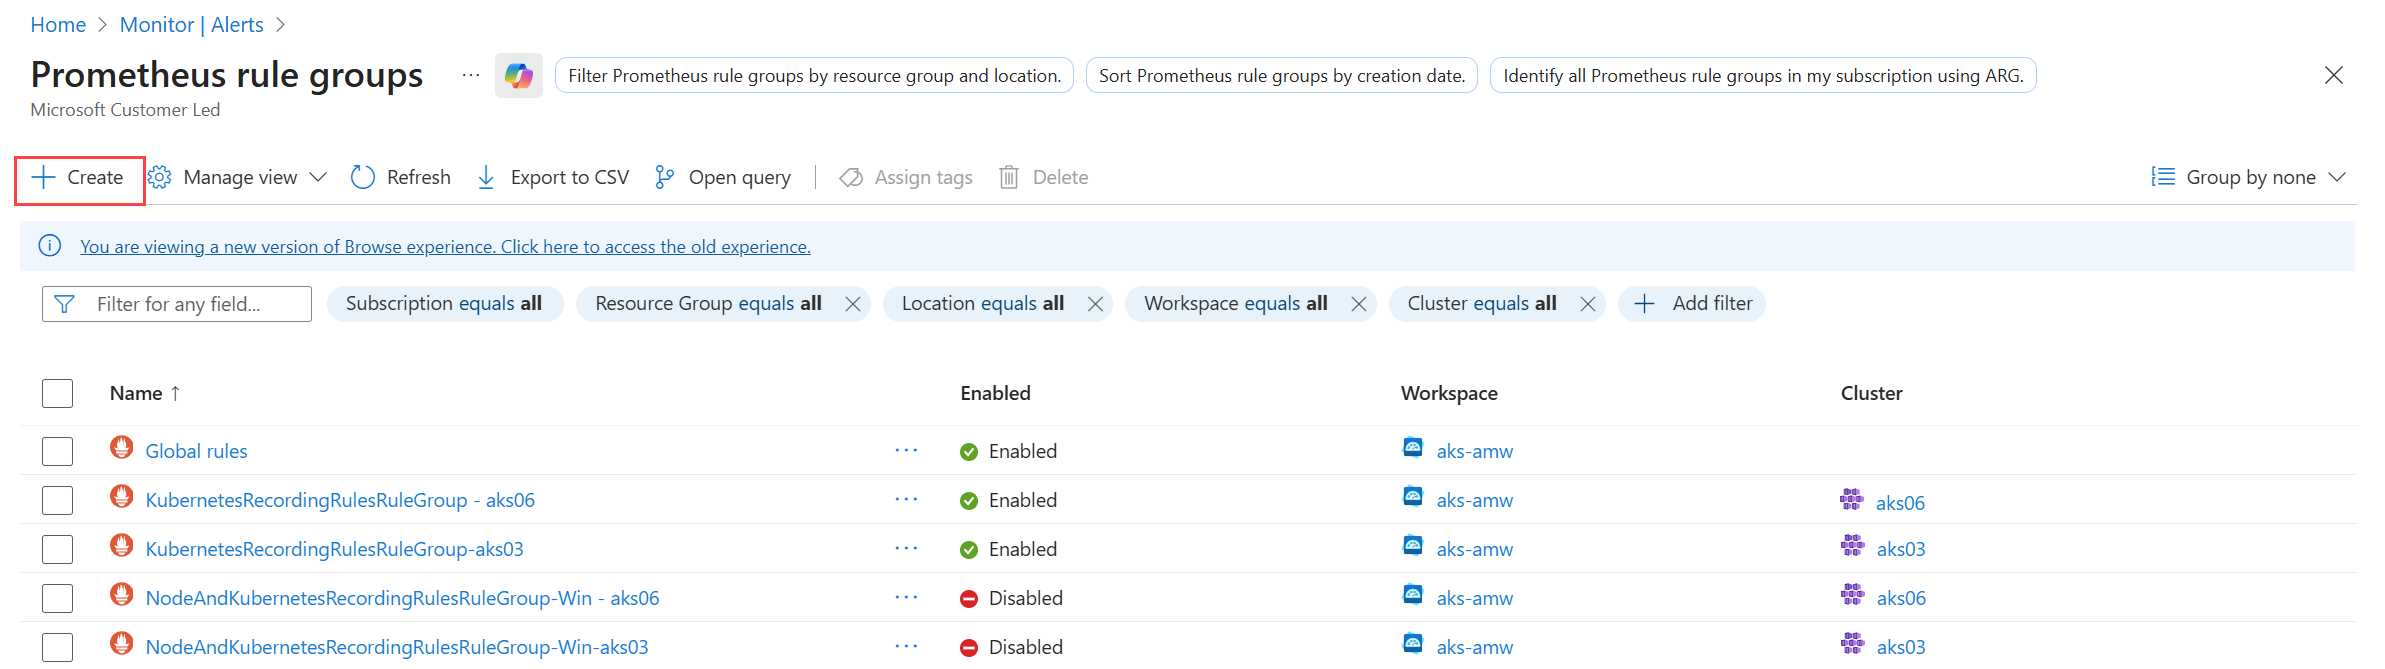Sort by the Workspace column header
Image resolution: width=2385 pixels, height=669 pixels.
(x=1449, y=394)
